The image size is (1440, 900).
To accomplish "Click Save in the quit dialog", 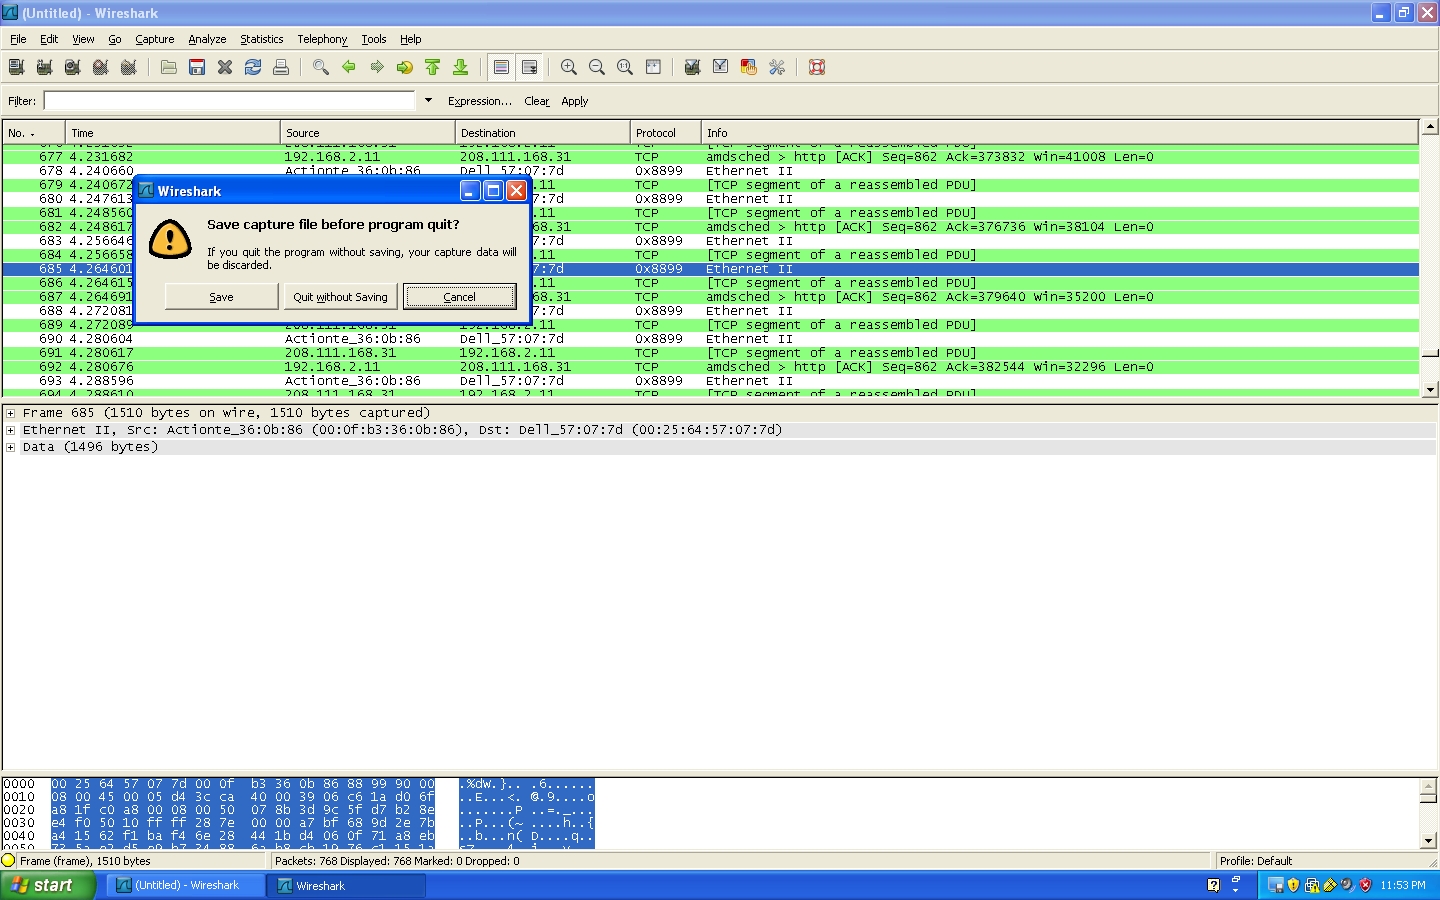I will pyautogui.click(x=221, y=297).
